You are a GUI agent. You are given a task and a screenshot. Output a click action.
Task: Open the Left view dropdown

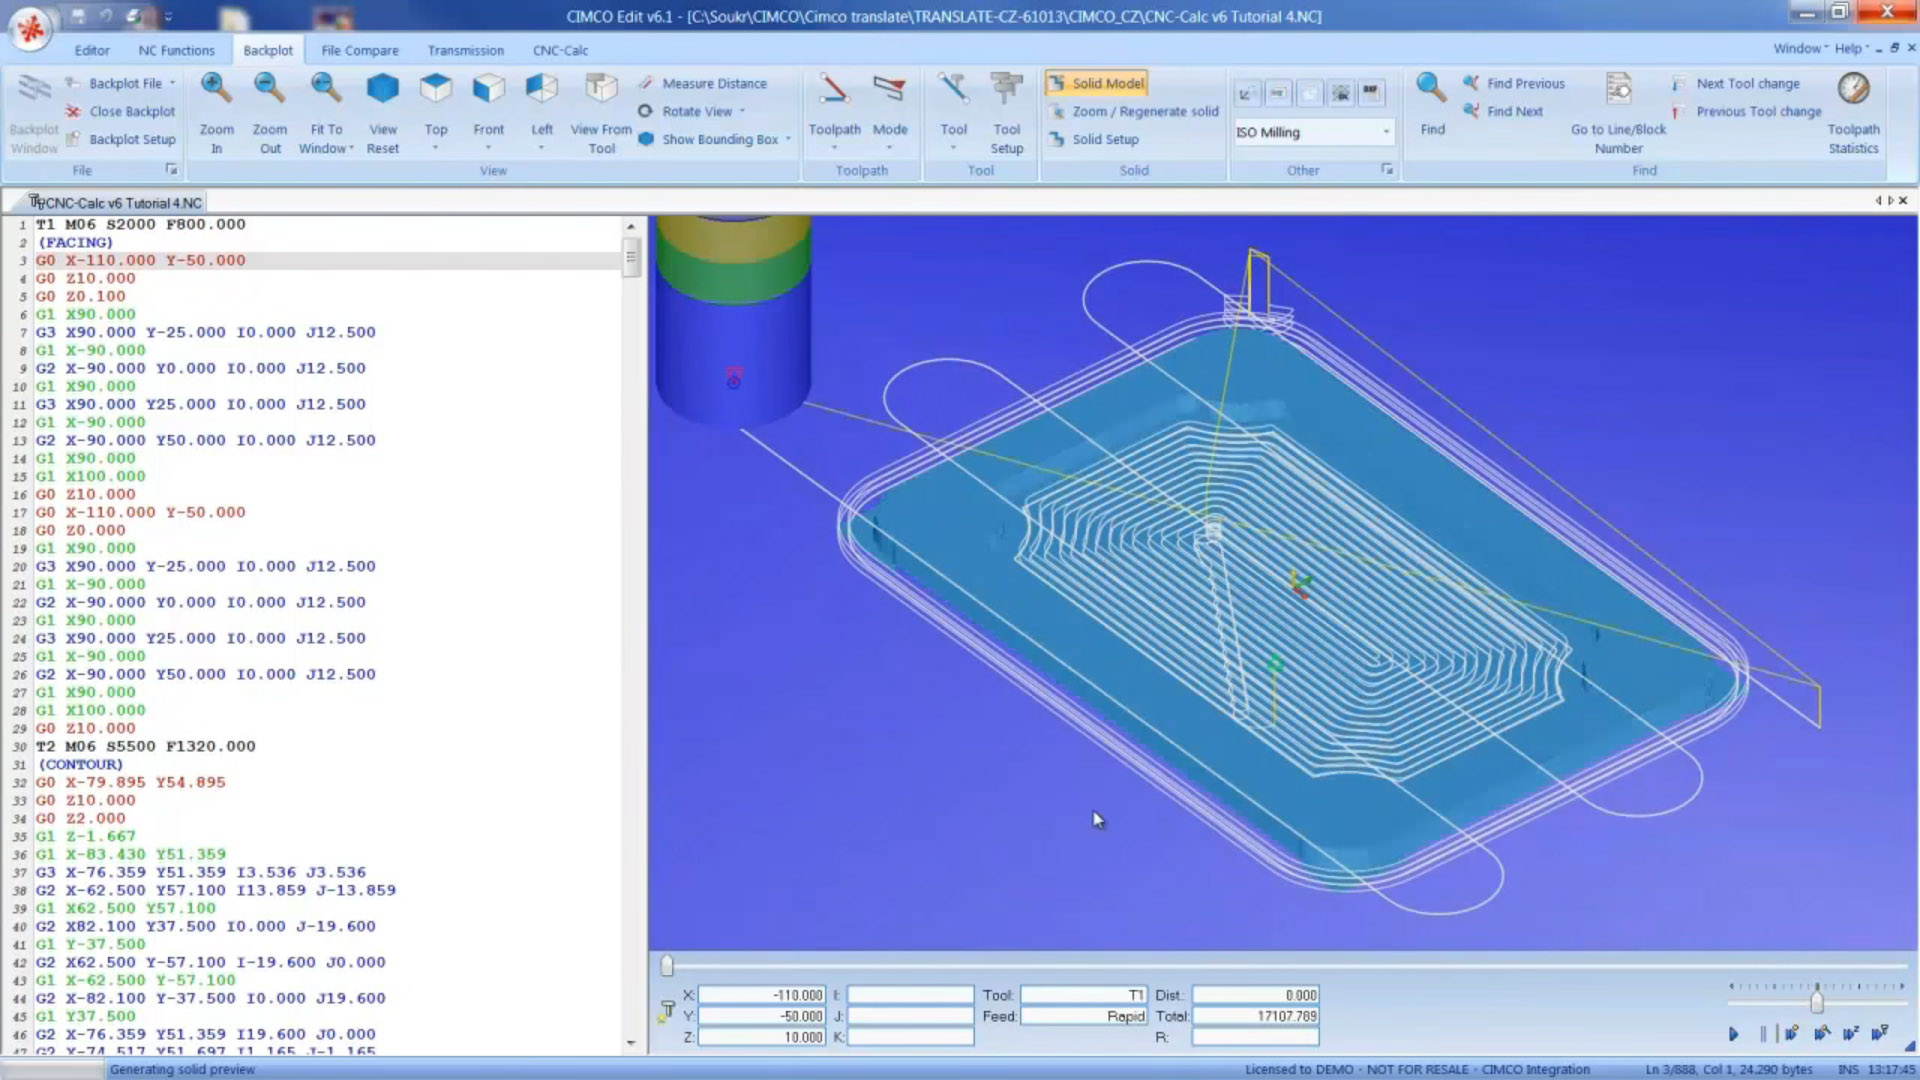coord(541,148)
